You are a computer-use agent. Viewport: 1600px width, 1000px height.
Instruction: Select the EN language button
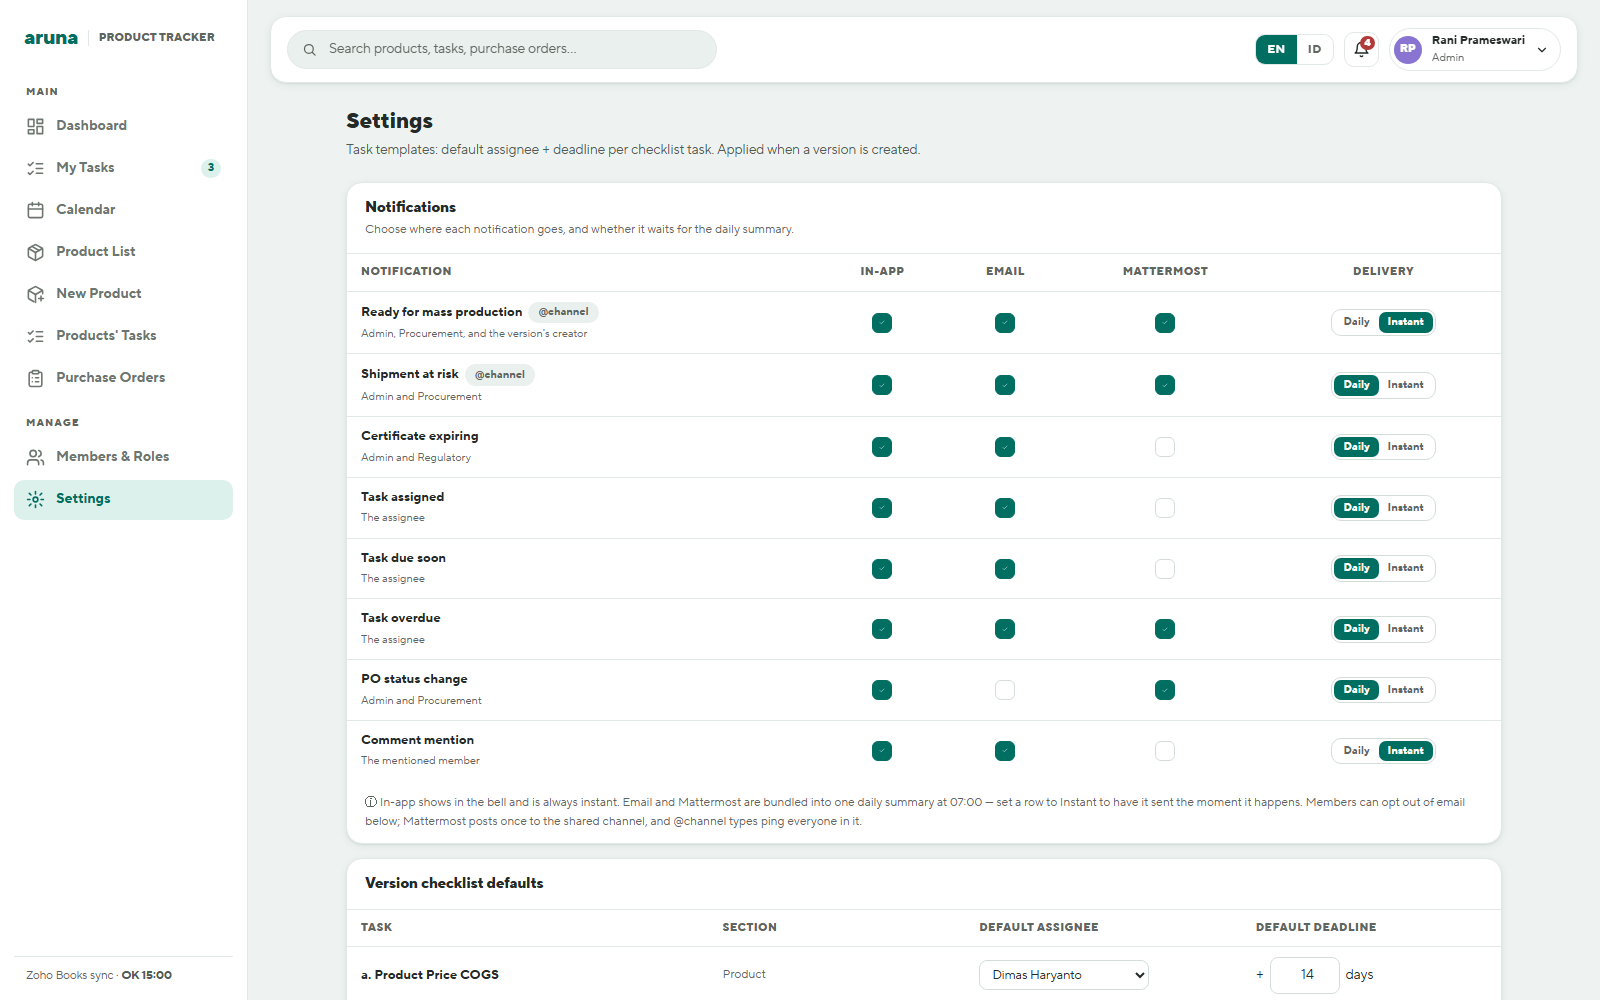[x=1276, y=49]
